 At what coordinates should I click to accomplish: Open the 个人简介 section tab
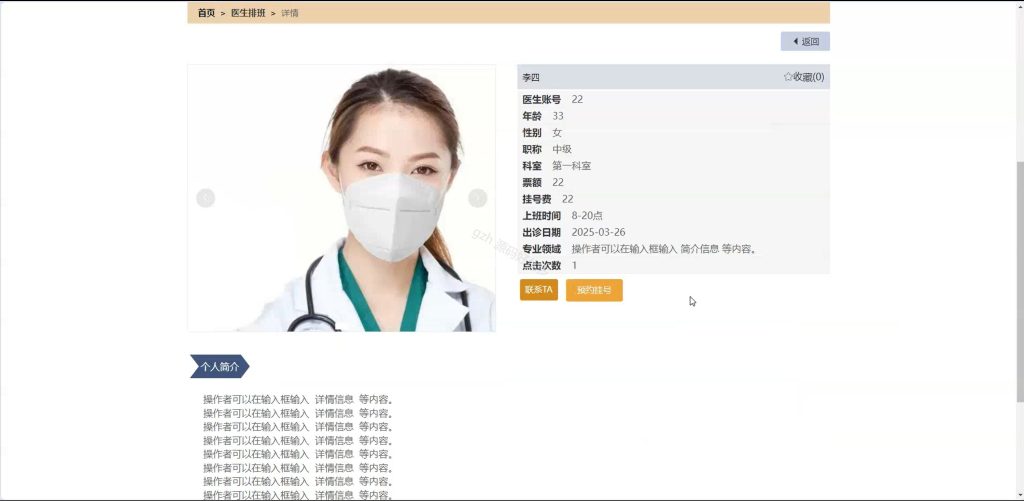(219, 366)
